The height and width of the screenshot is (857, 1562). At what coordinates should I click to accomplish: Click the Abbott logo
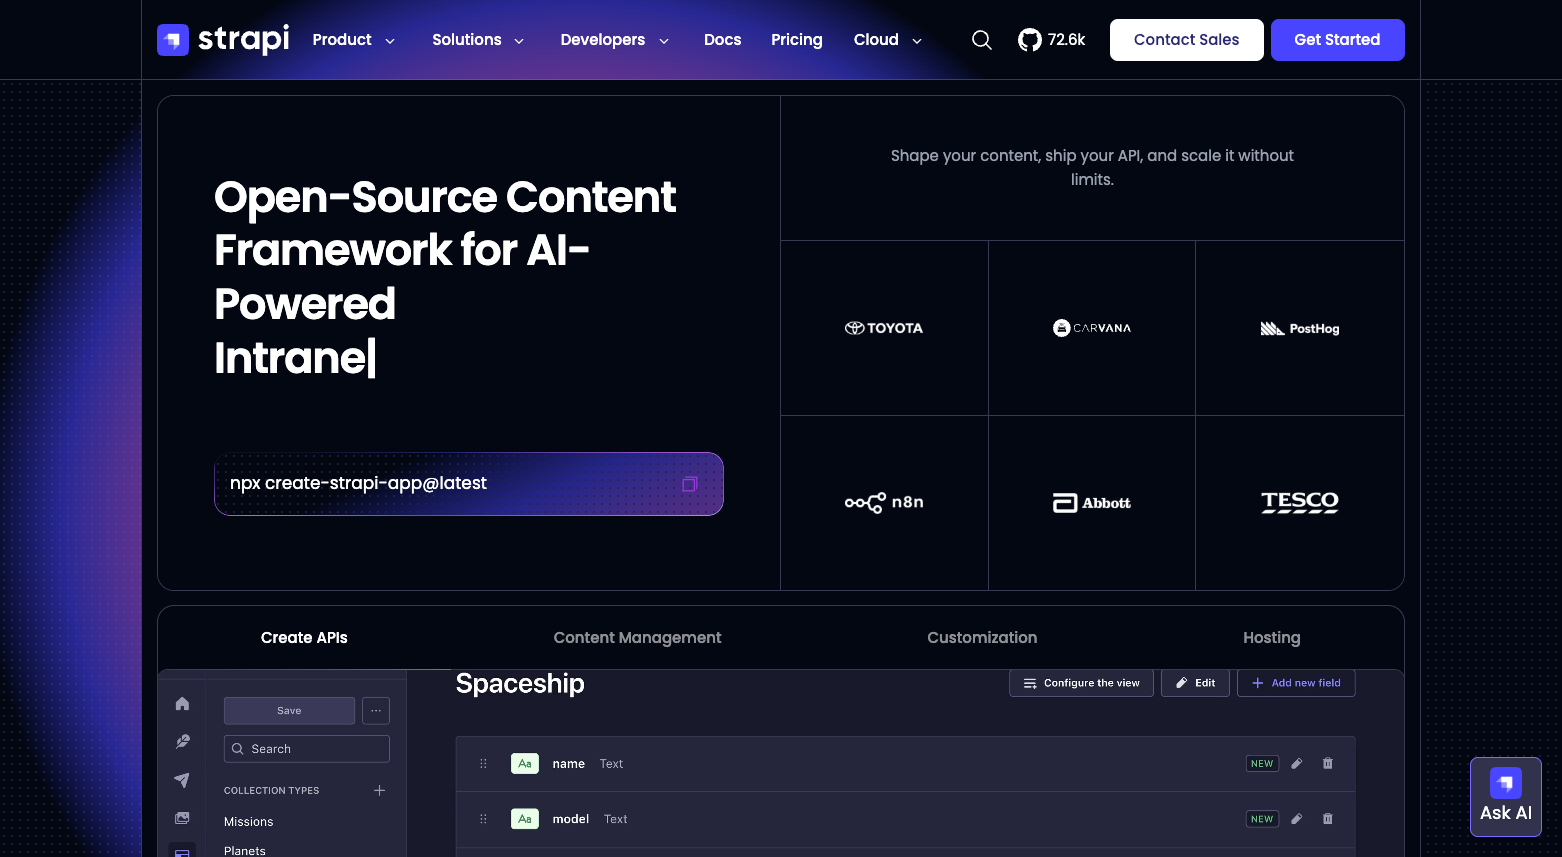coord(1092,503)
